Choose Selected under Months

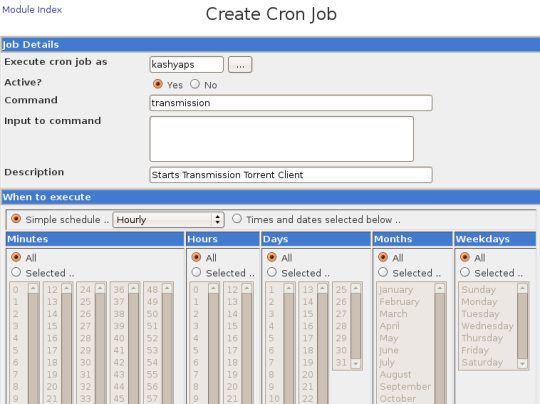(x=383, y=272)
